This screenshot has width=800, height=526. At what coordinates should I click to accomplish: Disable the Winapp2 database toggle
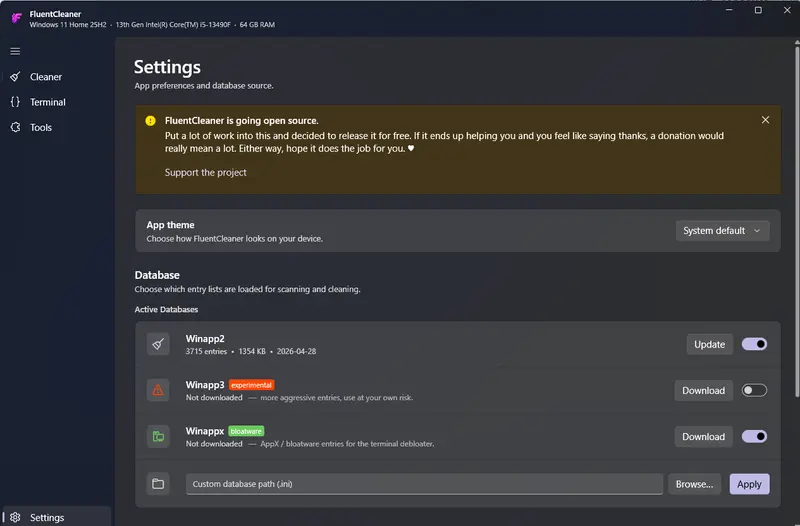point(754,344)
